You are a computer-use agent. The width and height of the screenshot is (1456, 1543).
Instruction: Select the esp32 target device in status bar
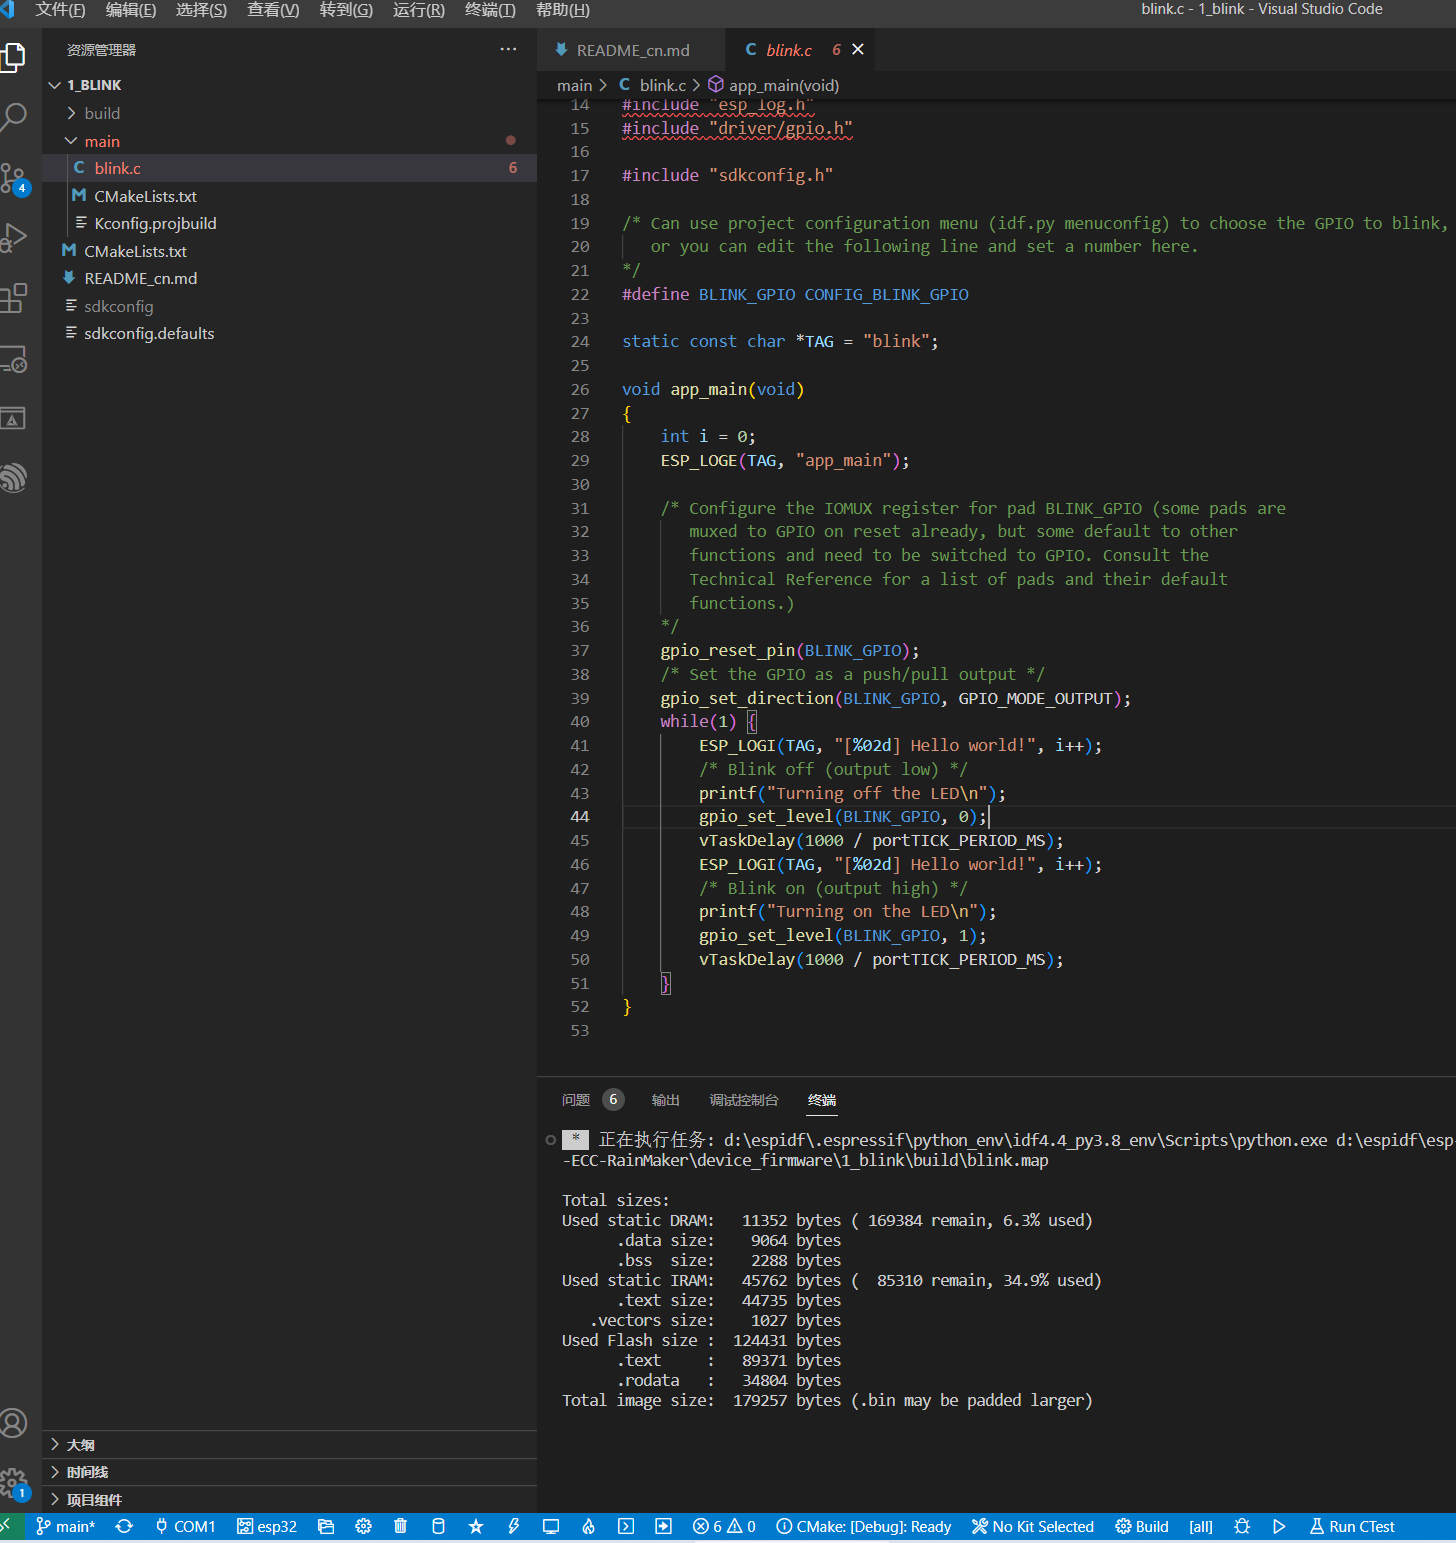[267, 1526]
